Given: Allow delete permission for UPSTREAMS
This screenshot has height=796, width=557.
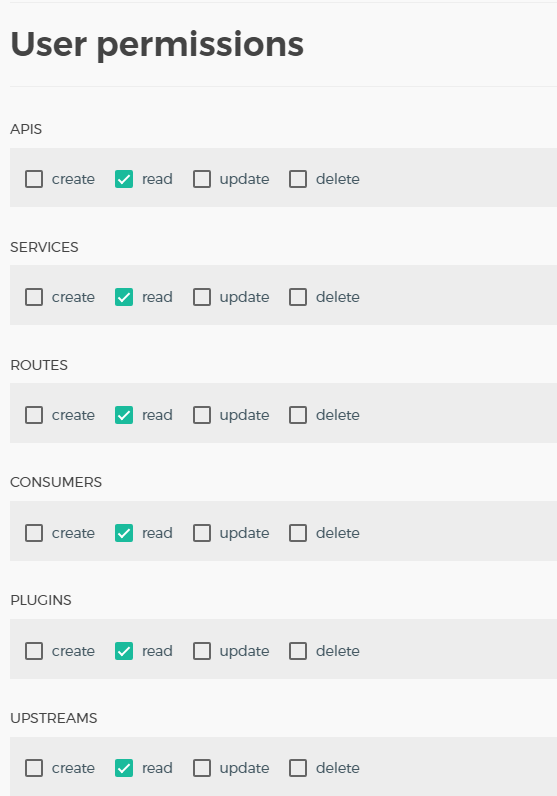Looking at the screenshot, I should (x=298, y=768).
